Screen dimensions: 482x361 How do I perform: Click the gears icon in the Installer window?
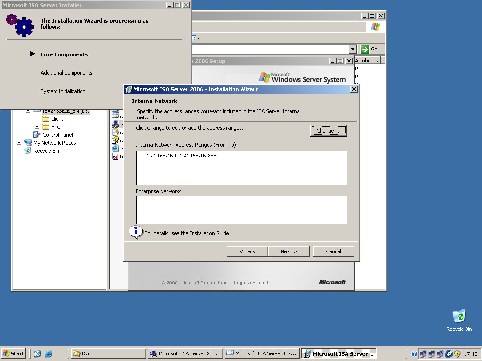tap(20, 25)
